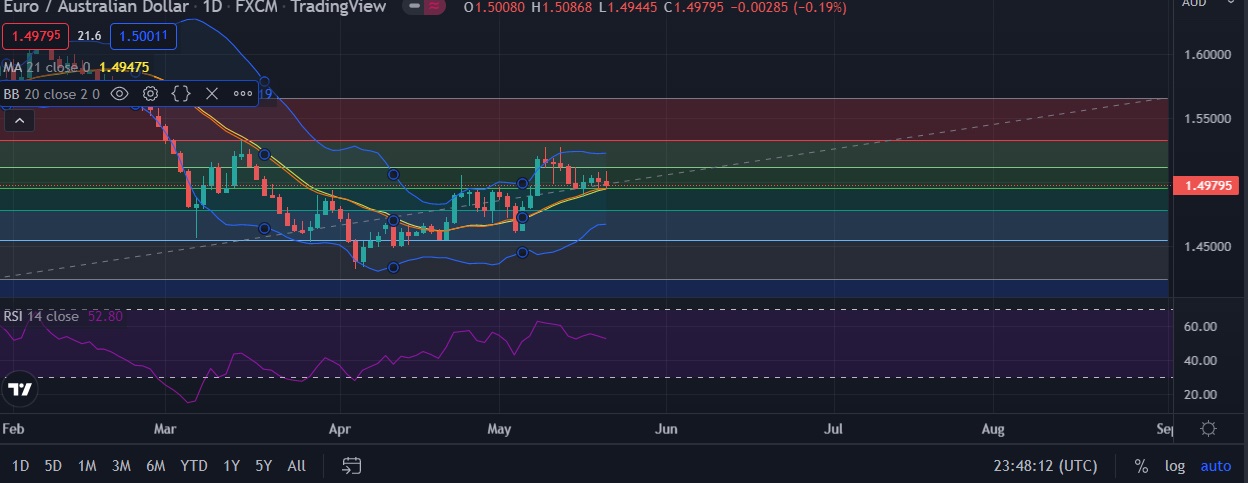Show All date range
Screen dimensions: 1248x483
click(x=297, y=466)
